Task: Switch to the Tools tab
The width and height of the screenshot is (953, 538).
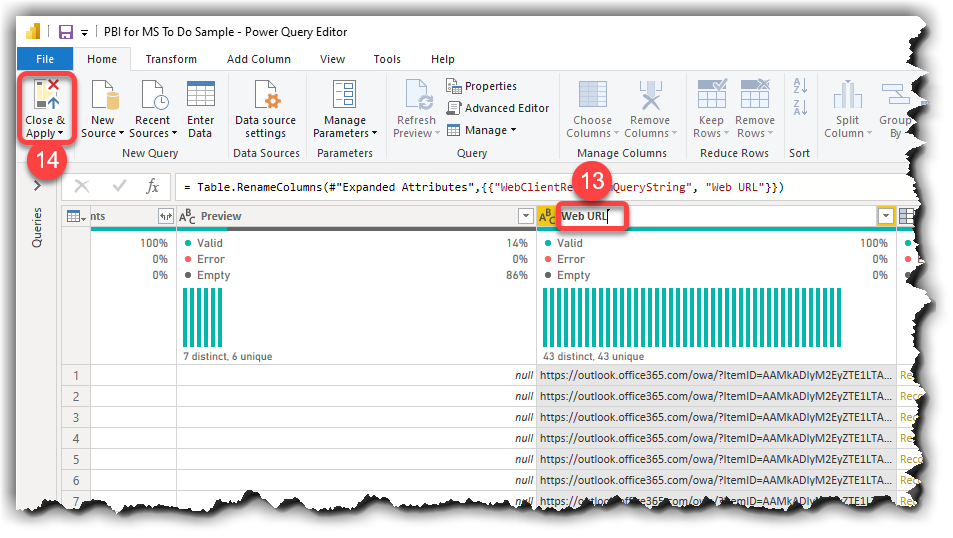Action: 387,59
